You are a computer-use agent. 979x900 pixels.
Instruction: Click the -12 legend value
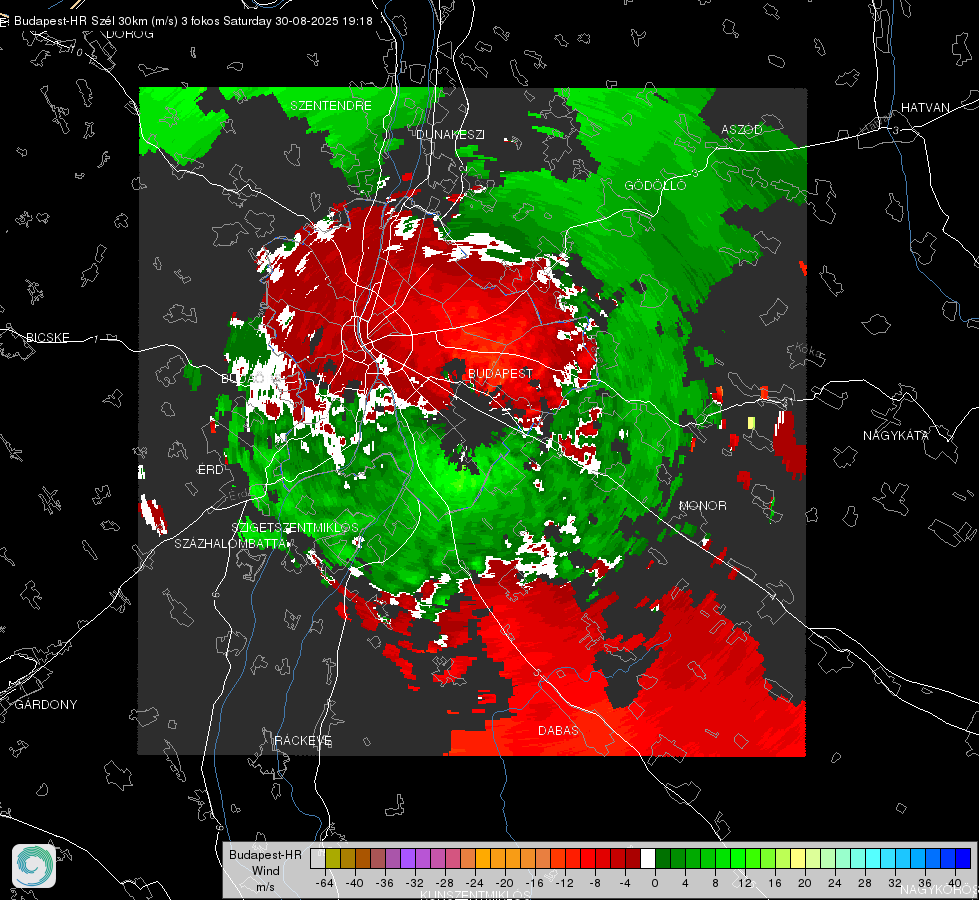click(x=564, y=883)
